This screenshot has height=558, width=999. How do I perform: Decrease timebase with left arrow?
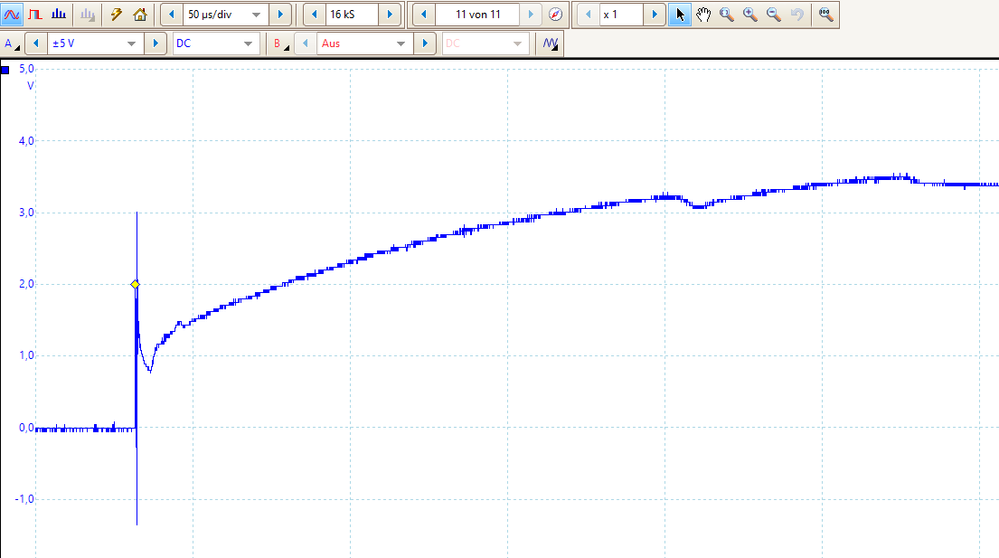[171, 14]
